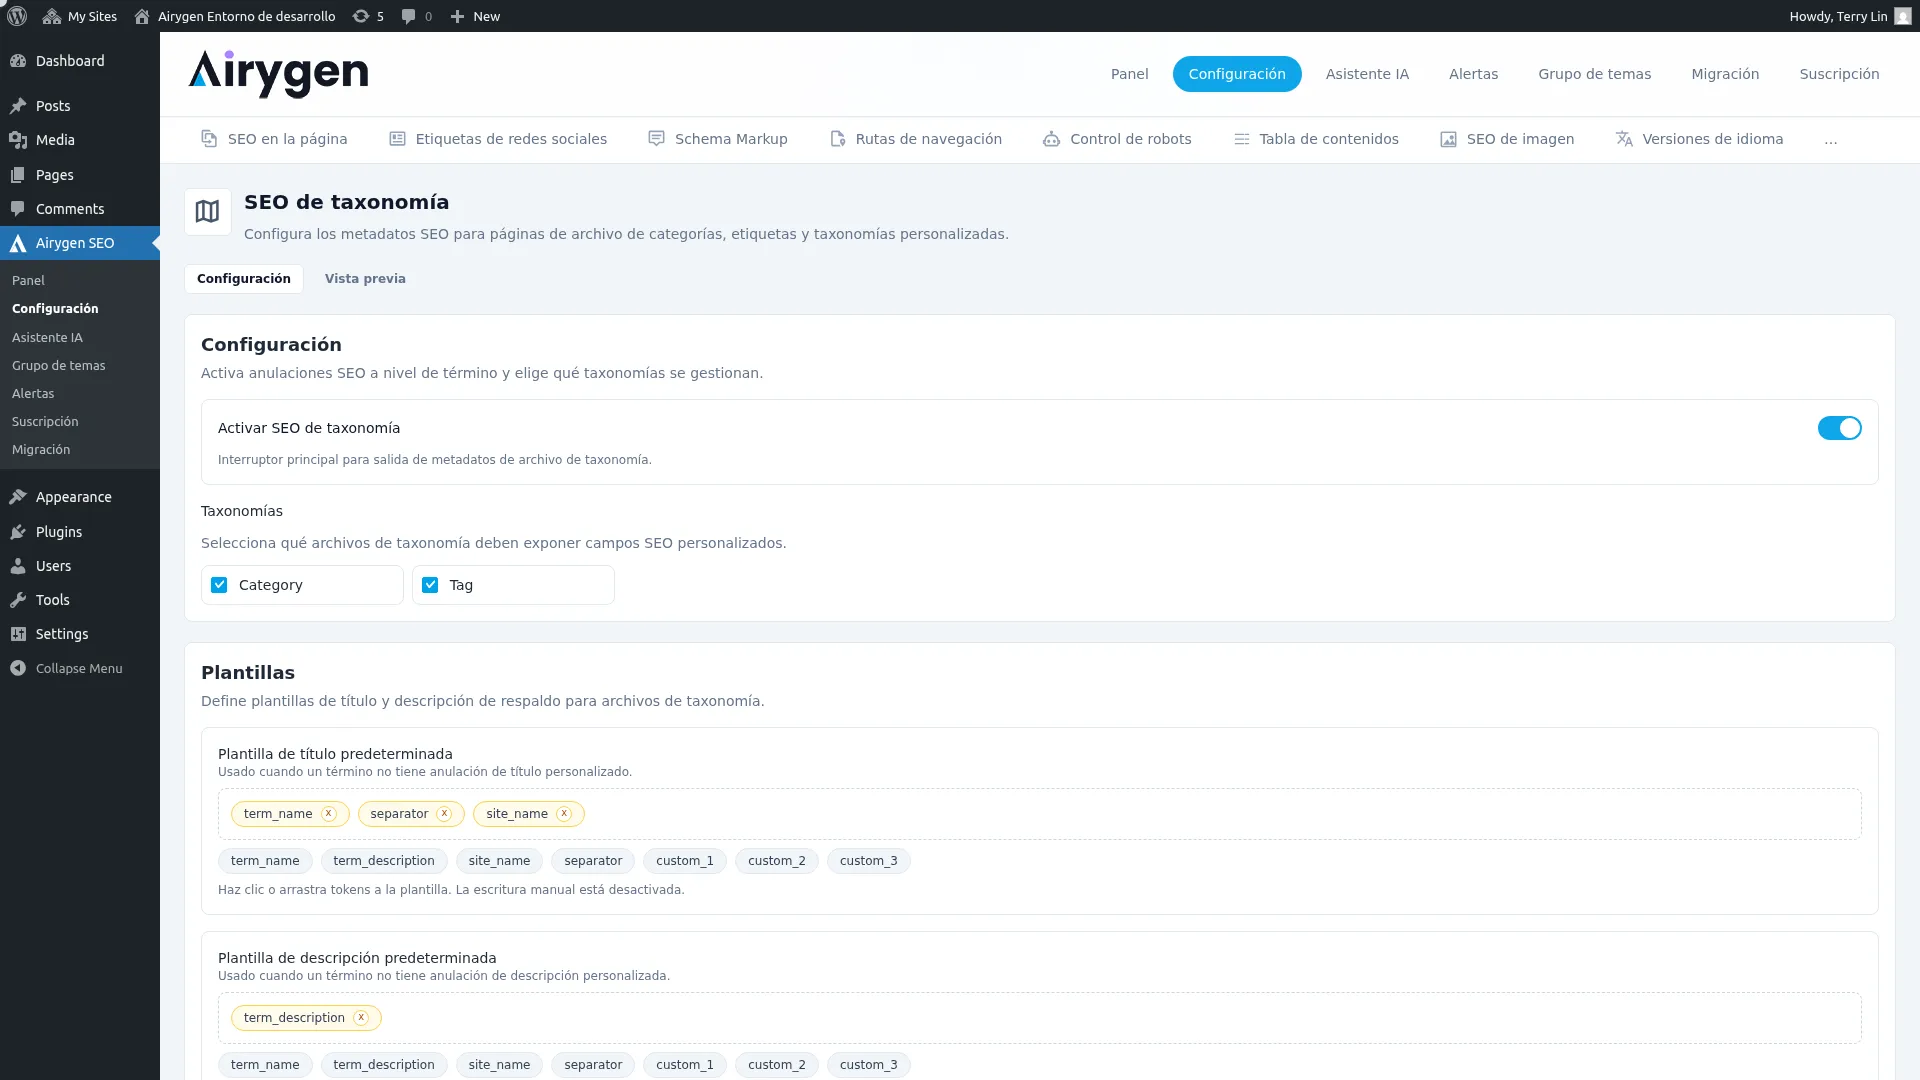Screen dimensions: 1920x1080
Task: Click the Airygen logo in header
Action: point(278,74)
